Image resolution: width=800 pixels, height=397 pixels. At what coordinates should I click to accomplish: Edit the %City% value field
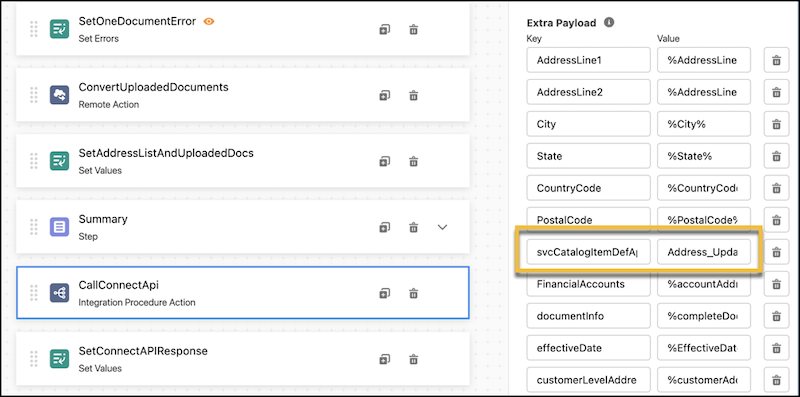[704, 124]
